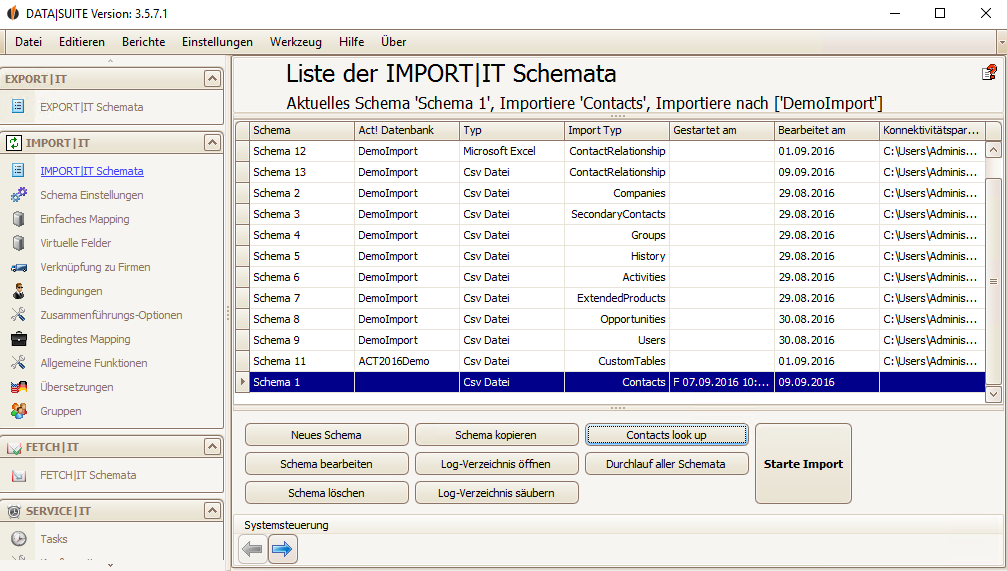
Task: Open the Werkzeug menu
Action: [x=295, y=42]
